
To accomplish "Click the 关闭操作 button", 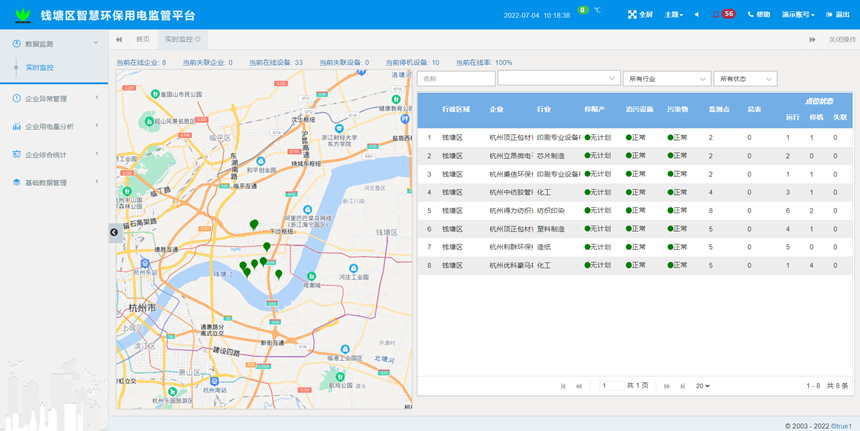I will pyautogui.click(x=841, y=39).
